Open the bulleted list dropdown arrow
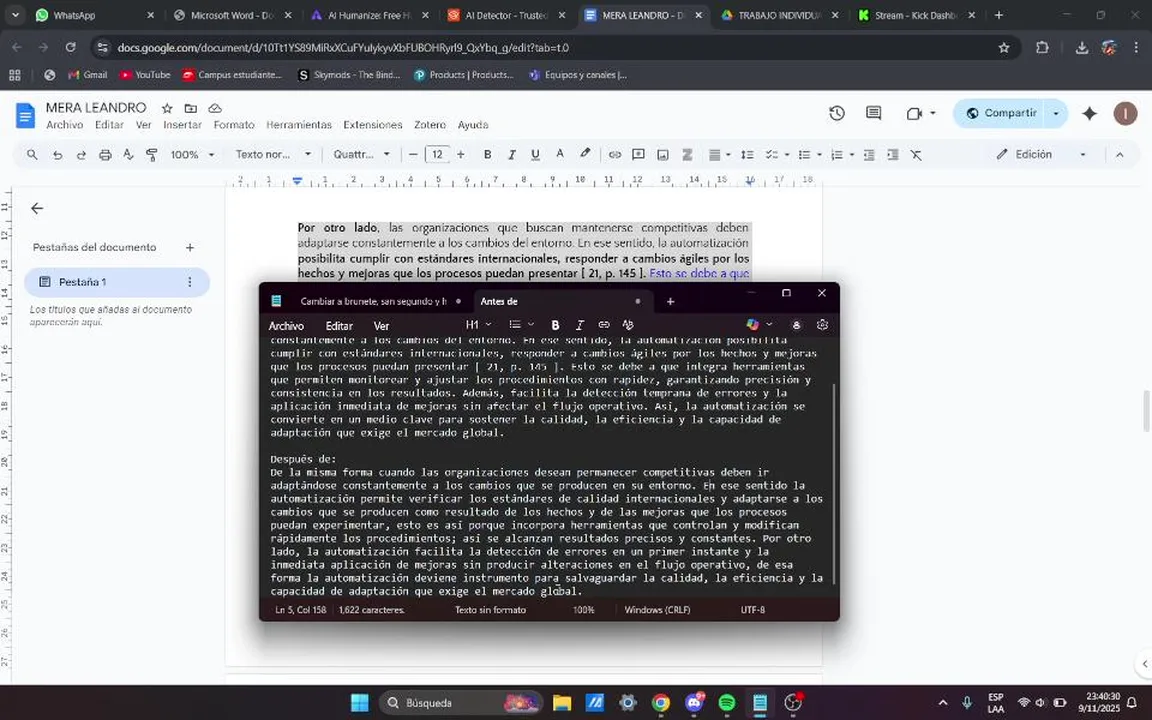1152x720 pixels. tap(819, 155)
